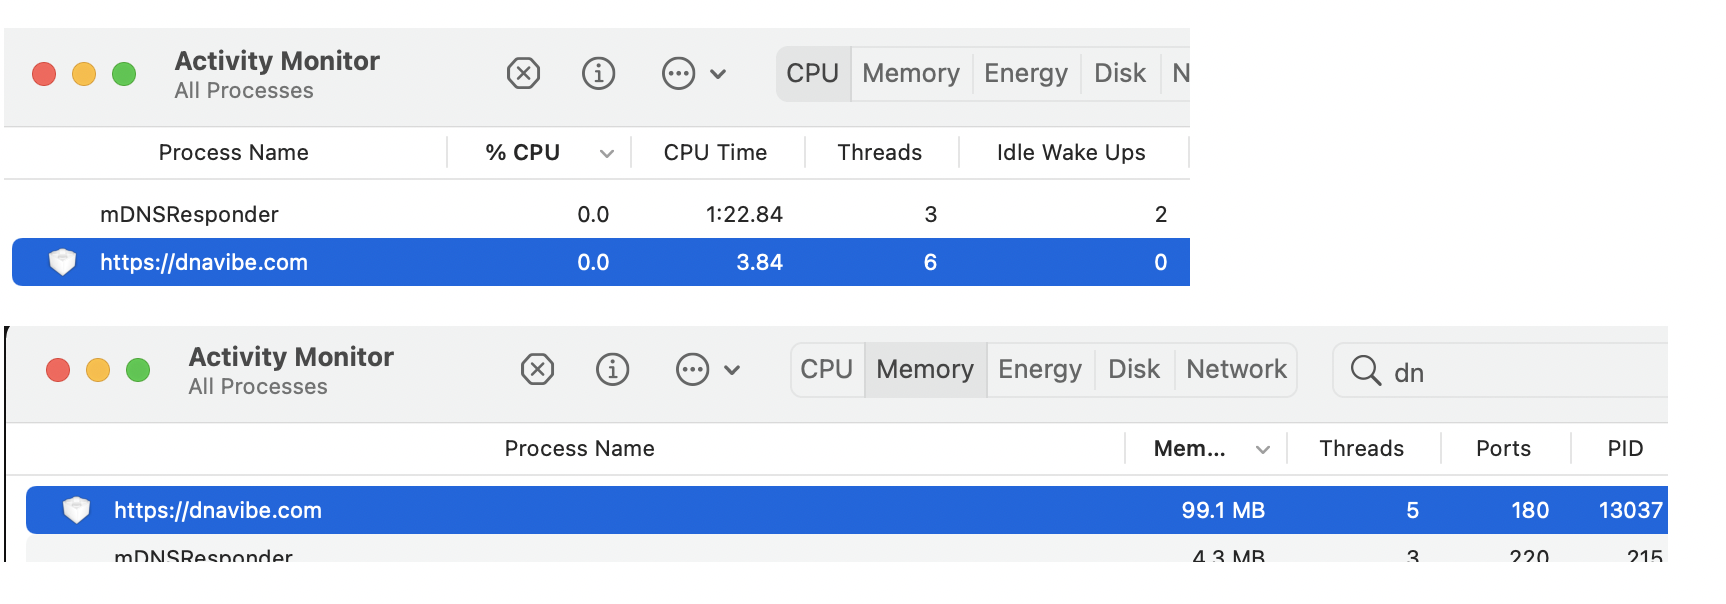Select mDNSResponder row in top window

[x=189, y=214]
